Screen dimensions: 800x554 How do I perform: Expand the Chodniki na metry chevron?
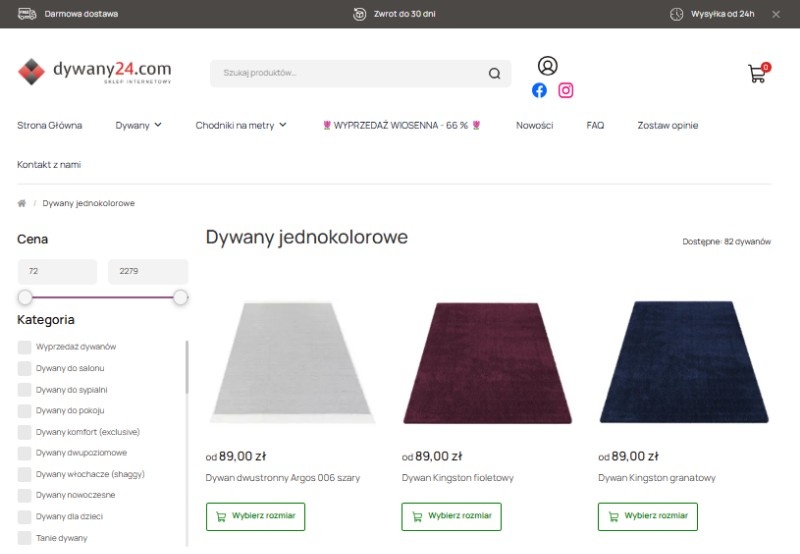pos(283,125)
